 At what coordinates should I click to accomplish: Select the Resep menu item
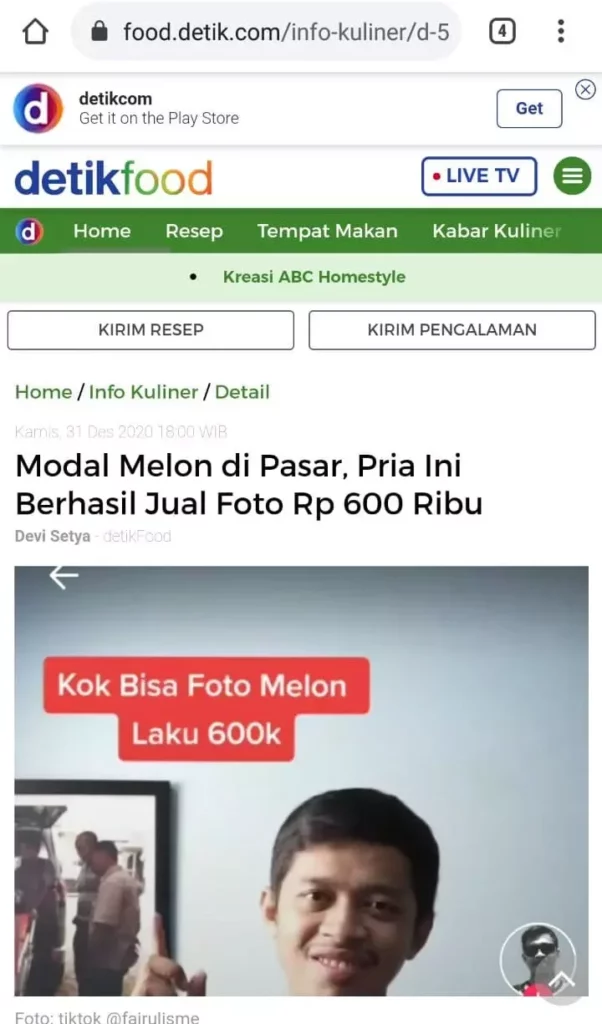tap(194, 231)
